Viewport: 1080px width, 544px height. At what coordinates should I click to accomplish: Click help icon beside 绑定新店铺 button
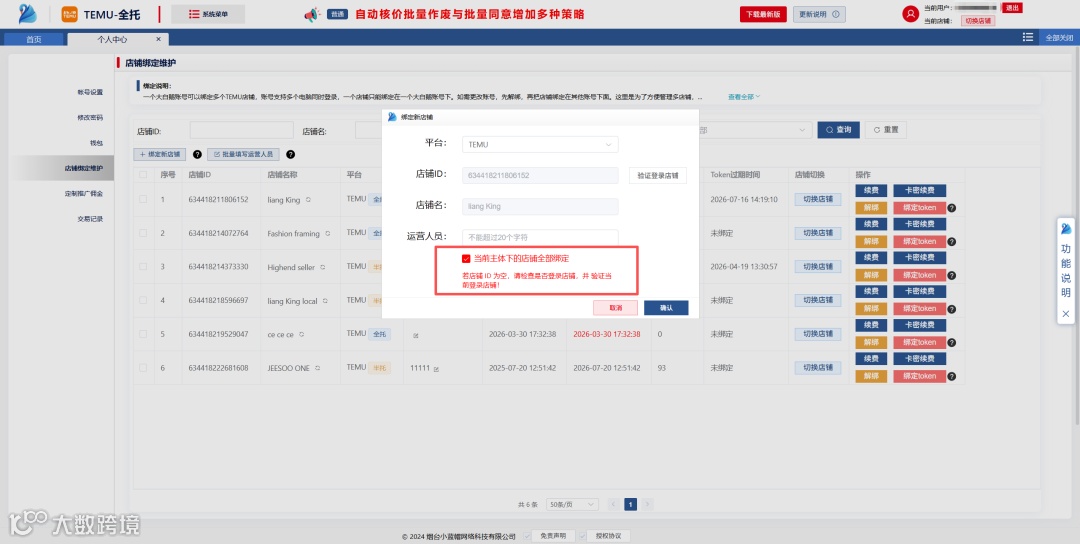pos(197,155)
